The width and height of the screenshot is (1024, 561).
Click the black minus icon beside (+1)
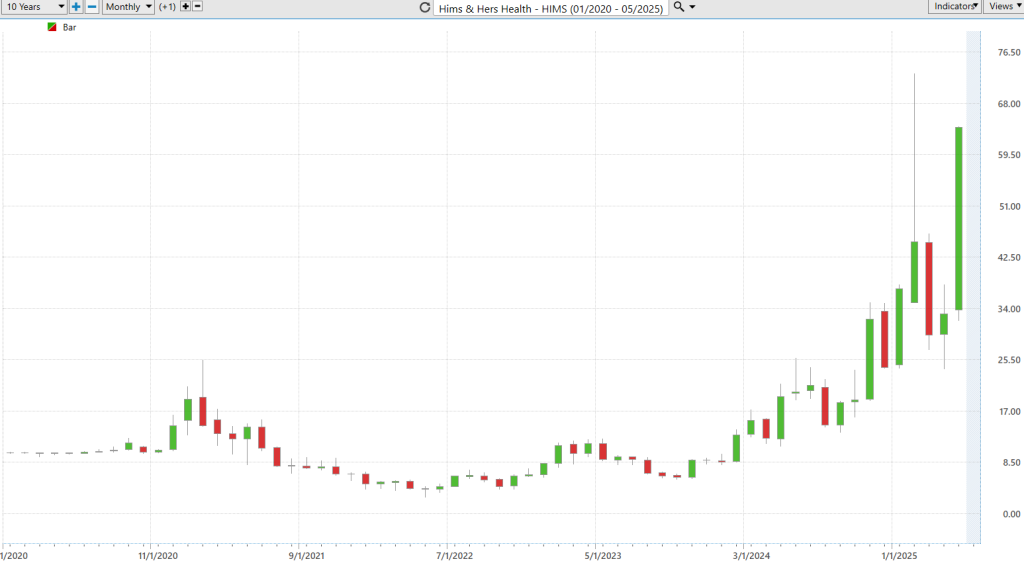pos(197,7)
